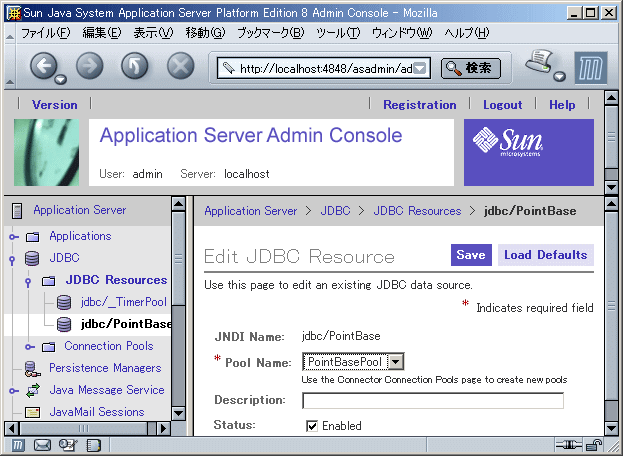
Task: Click the Load Defaults button
Action: click(546, 255)
